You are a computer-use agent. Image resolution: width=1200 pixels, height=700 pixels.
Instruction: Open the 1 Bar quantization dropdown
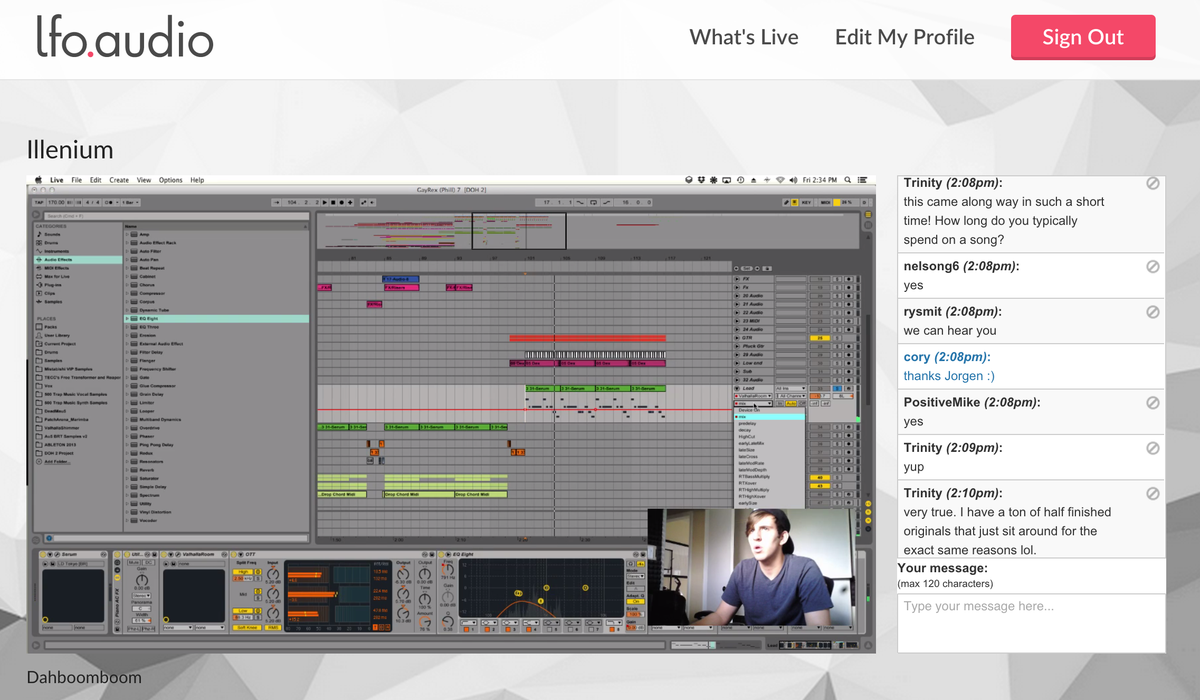(x=131, y=202)
